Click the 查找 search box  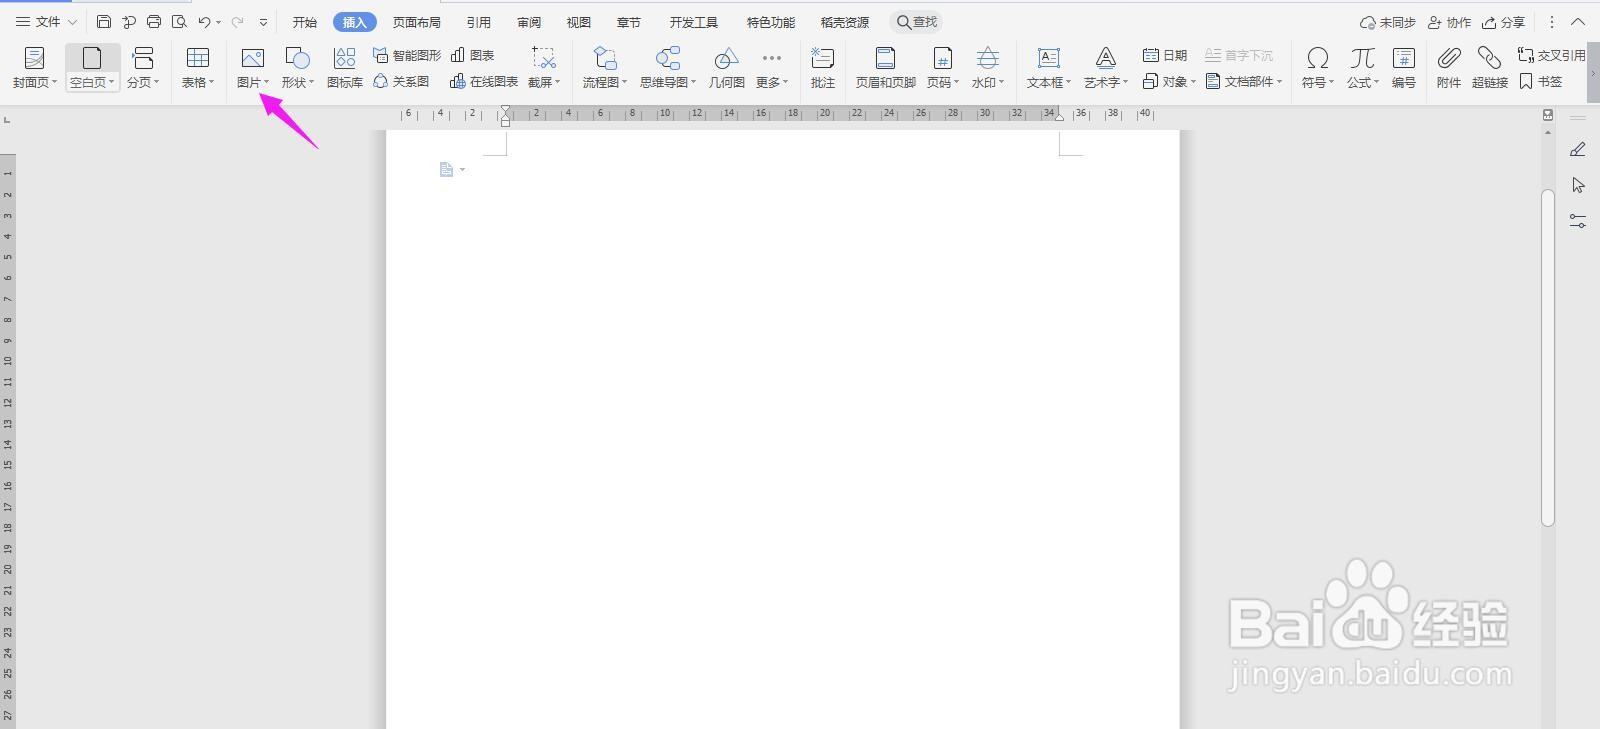pos(916,22)
